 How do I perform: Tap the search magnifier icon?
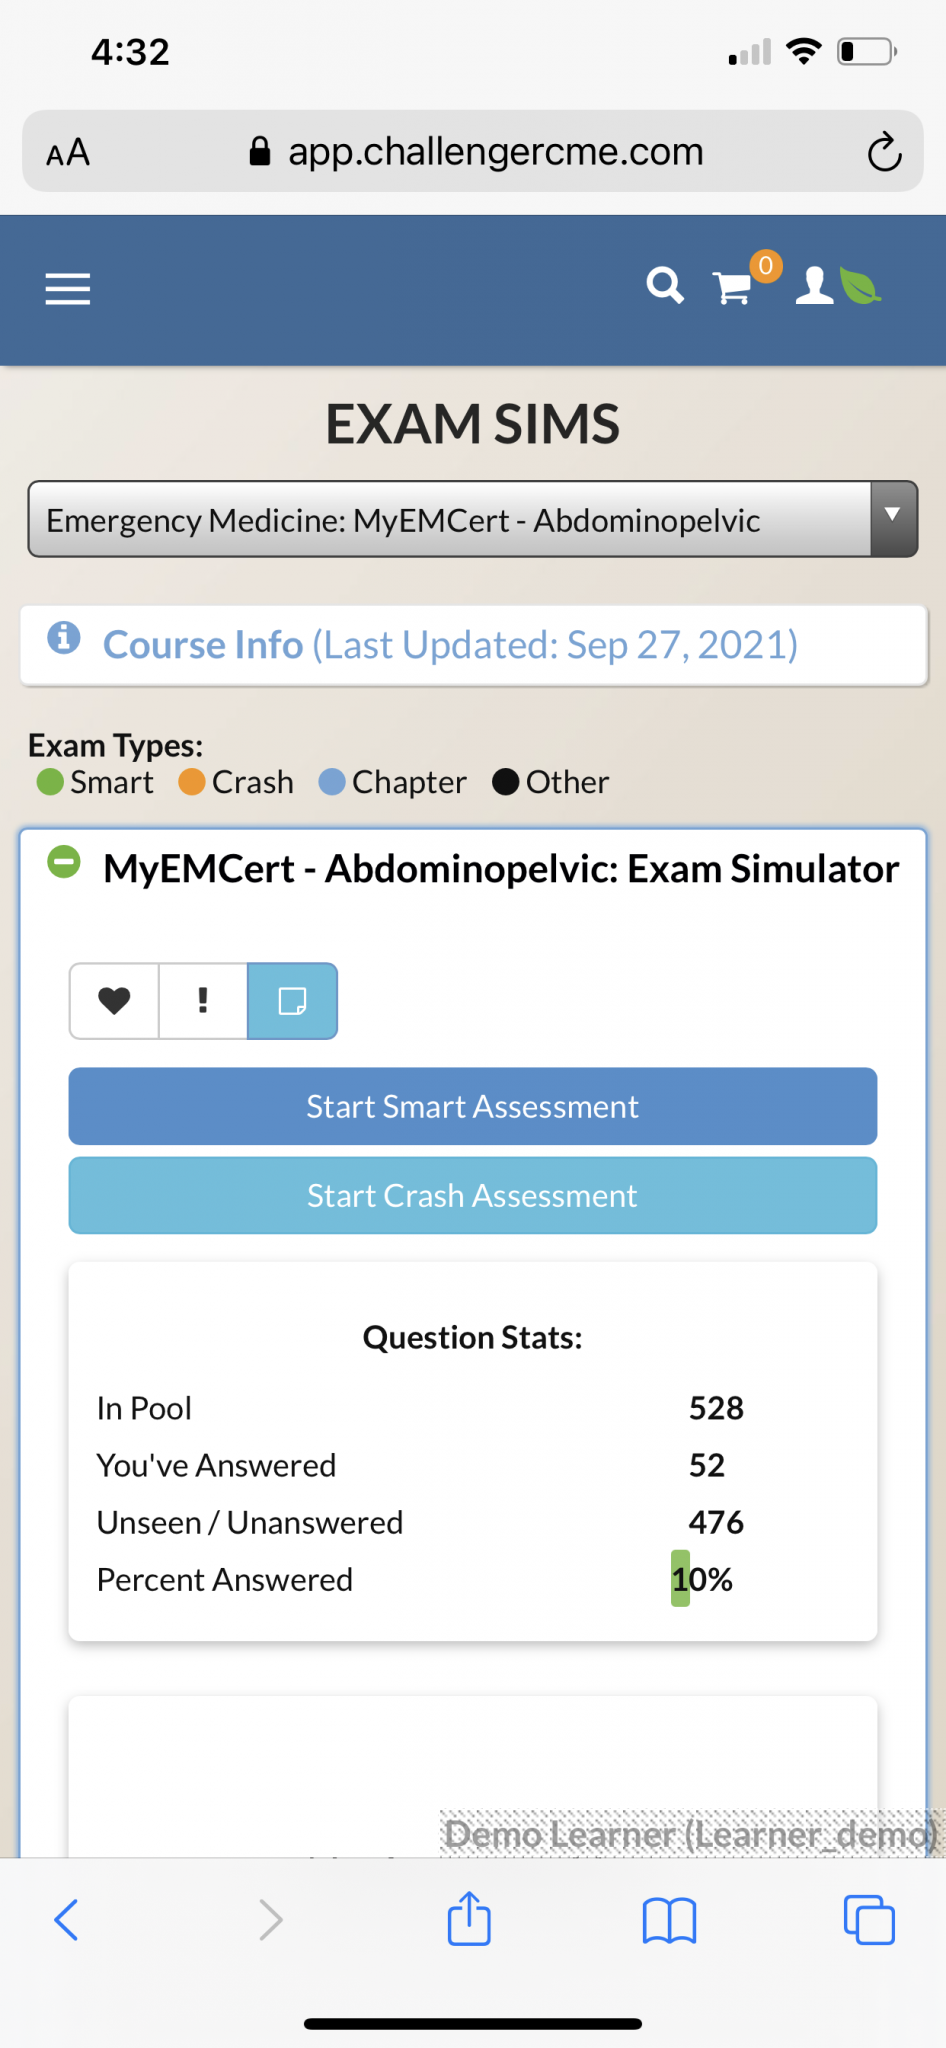665,286
